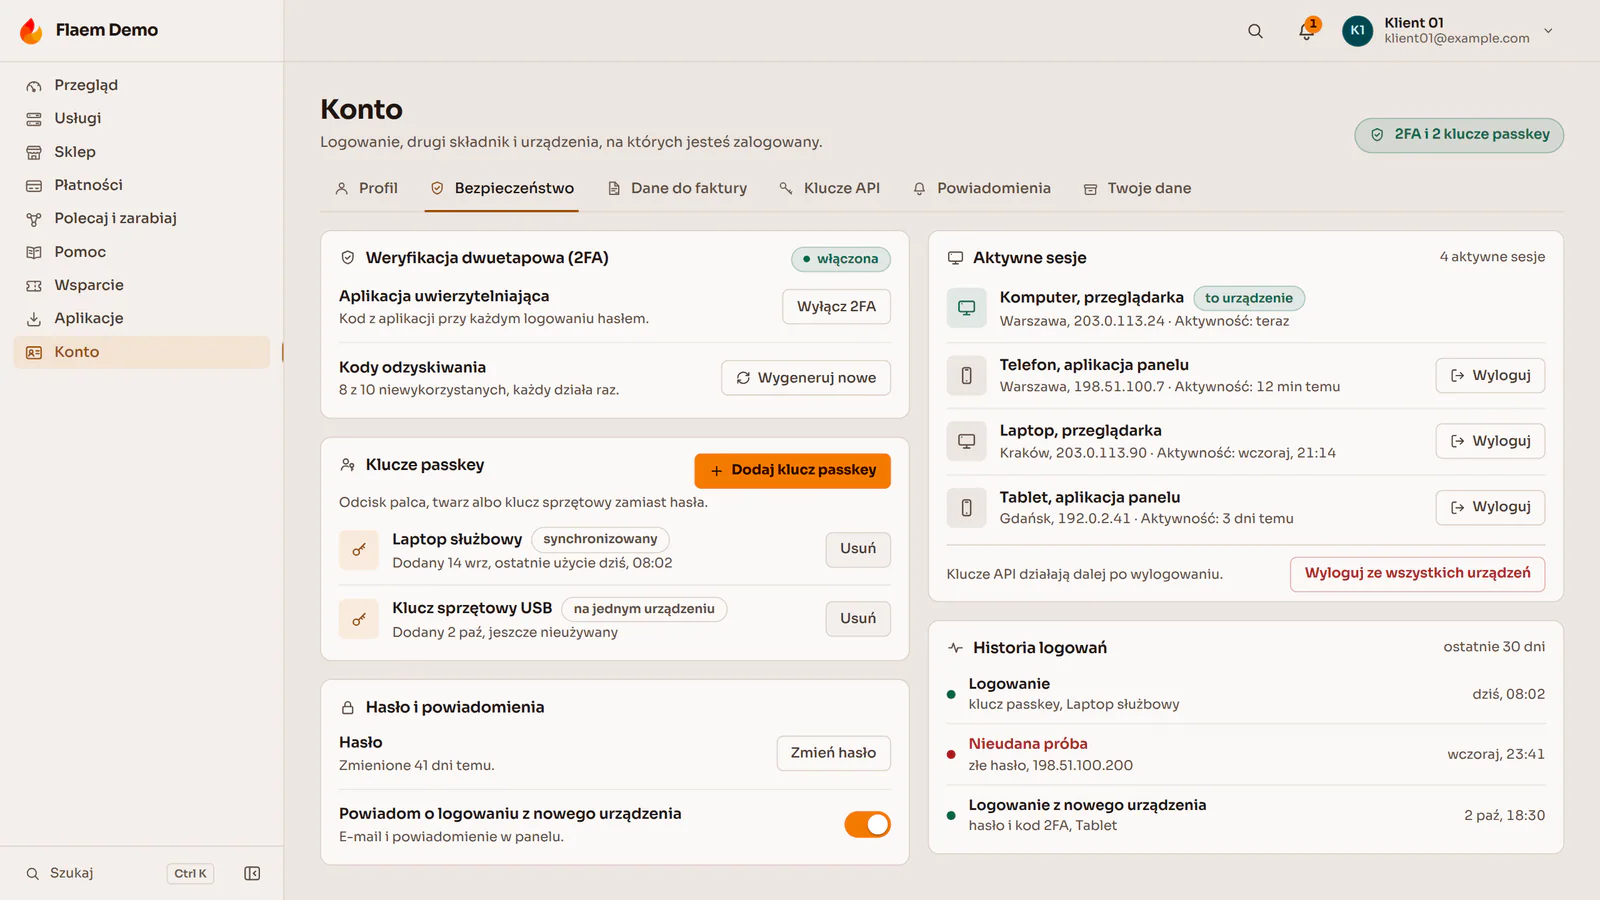Select the Powiadomienia tab
1600x900 pixels.
click(982, 188)
